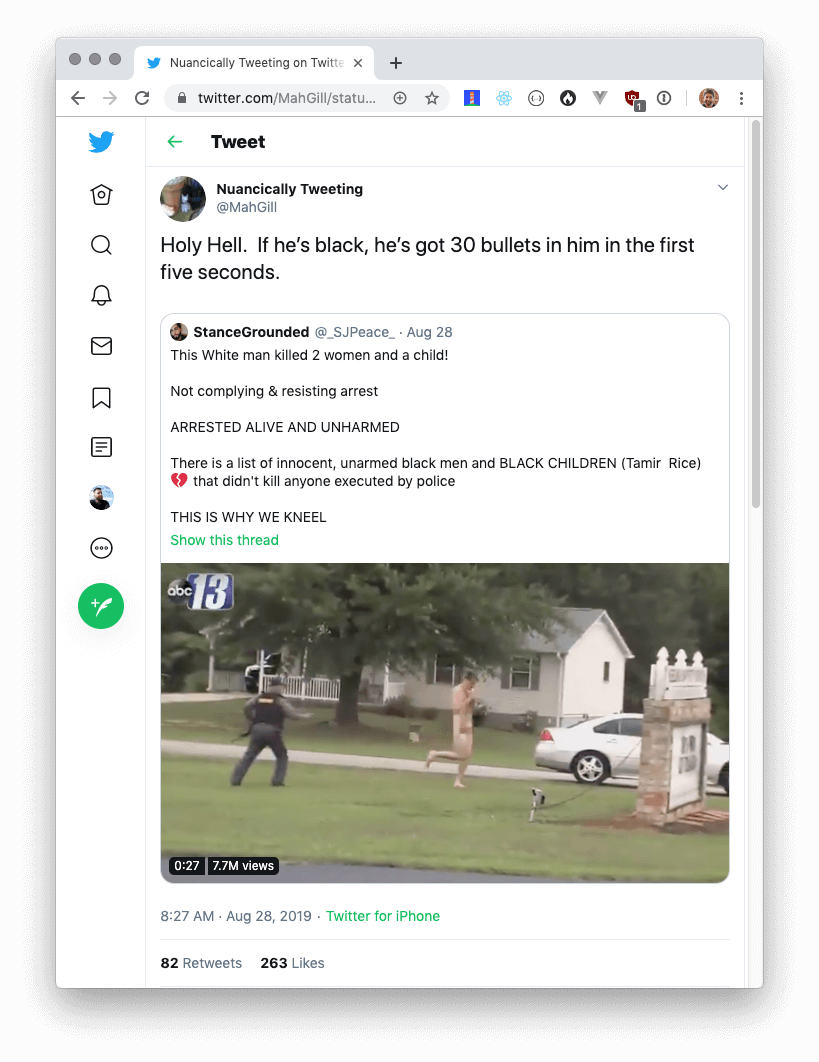819x1062 pixels.
Task: Open Notifications bell icon
Action: tap(101, 295)
